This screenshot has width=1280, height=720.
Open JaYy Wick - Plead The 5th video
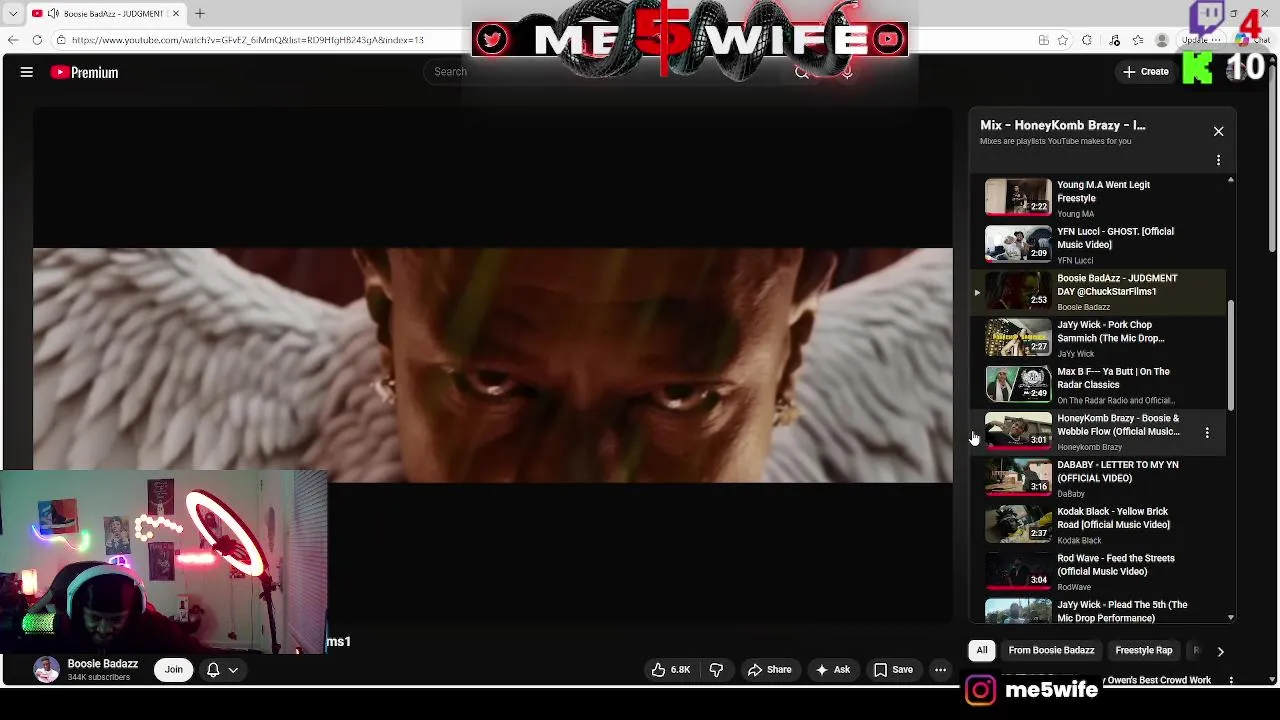coord(1098,610)
